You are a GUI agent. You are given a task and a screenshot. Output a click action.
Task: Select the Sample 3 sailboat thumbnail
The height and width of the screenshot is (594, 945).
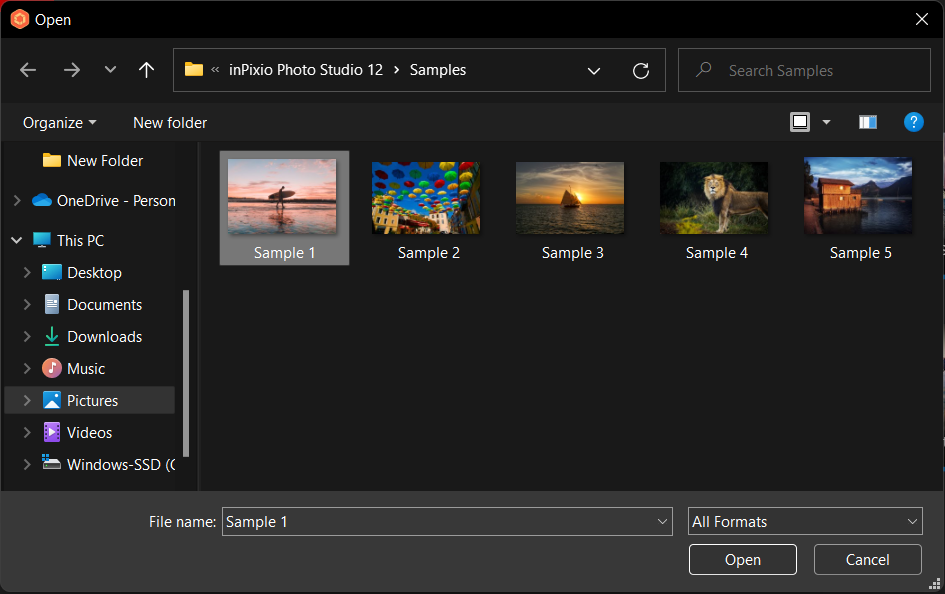570,198
